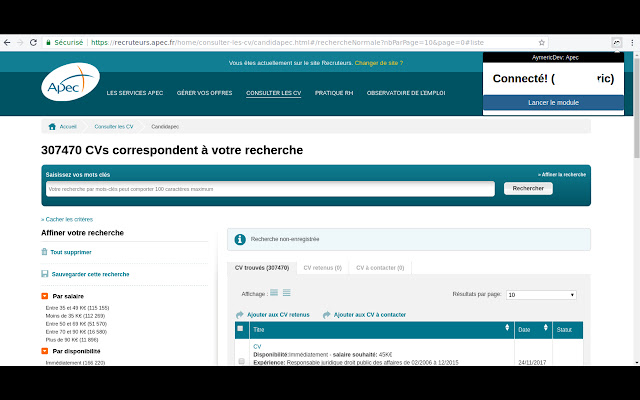Click the Tout supprimer link

[x=71, y=252]
